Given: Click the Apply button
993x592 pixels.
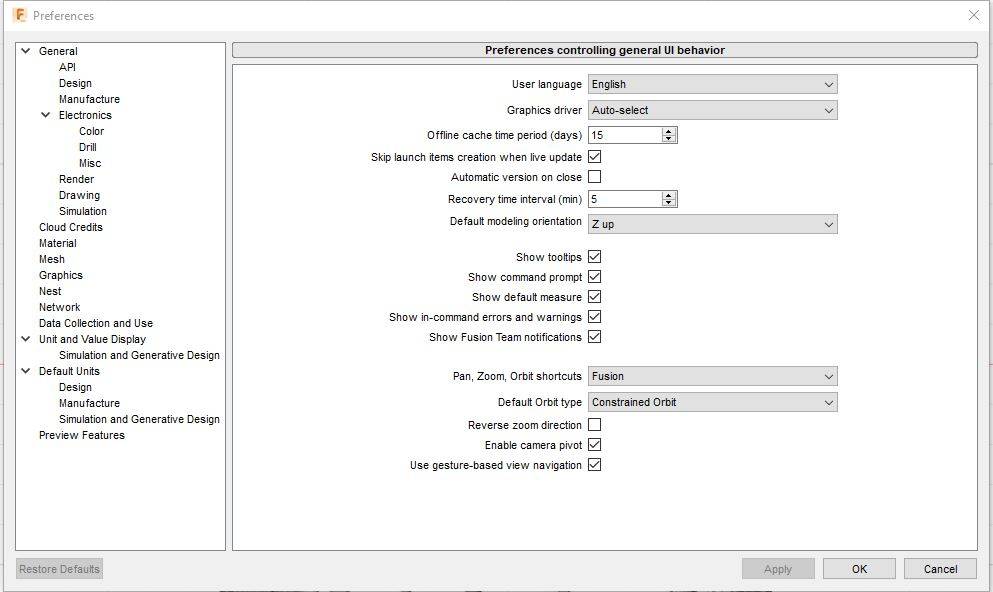Looking at the screenshot, I should 778,569.
